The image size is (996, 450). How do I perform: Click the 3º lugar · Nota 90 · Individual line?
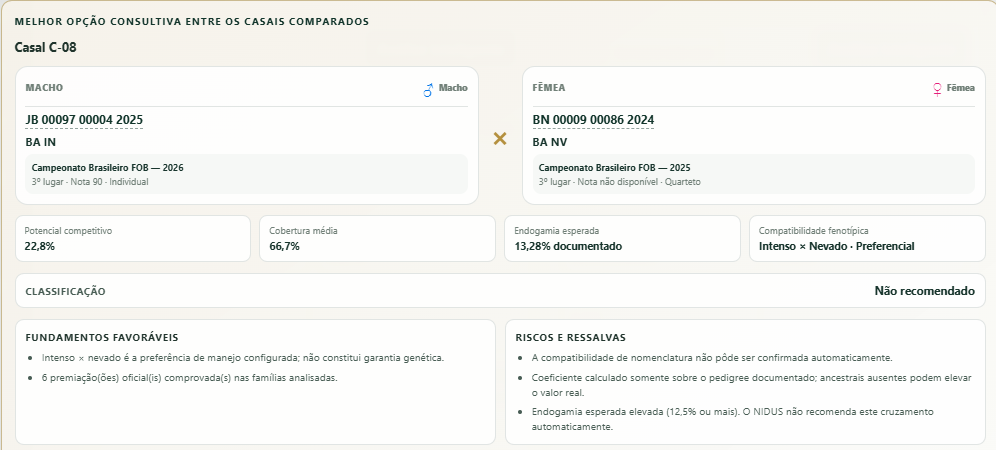pyautogui.click(x=90, y=182)
